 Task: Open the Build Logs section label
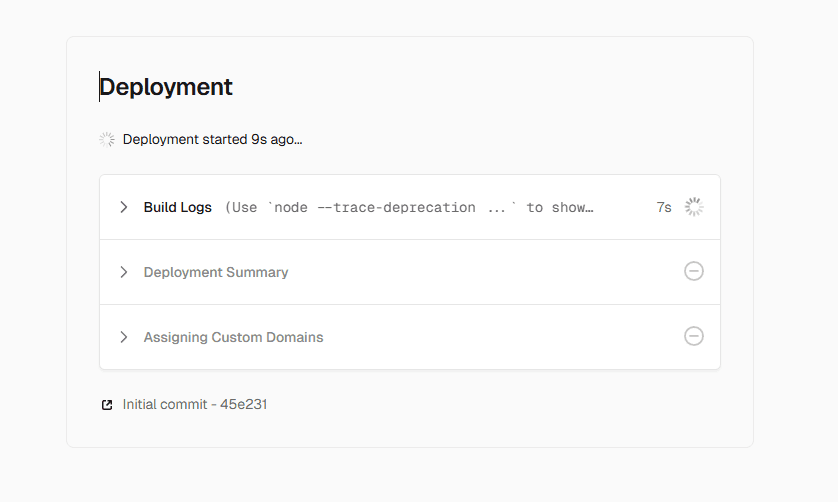click(x=177, y=207)
